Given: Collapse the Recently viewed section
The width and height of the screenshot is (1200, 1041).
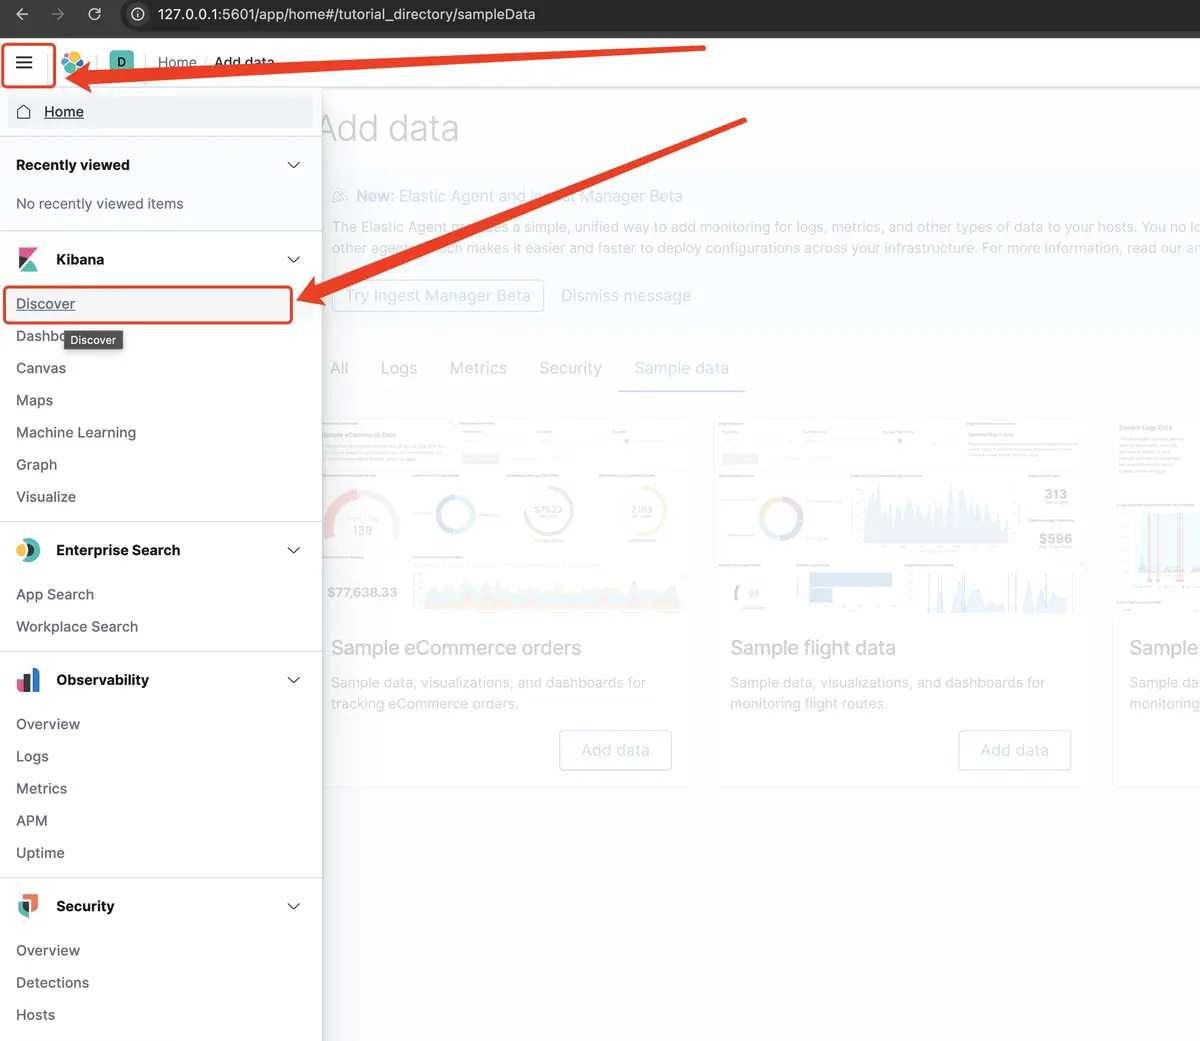Looking at the screenshot, I should click(x=294, y=165).
